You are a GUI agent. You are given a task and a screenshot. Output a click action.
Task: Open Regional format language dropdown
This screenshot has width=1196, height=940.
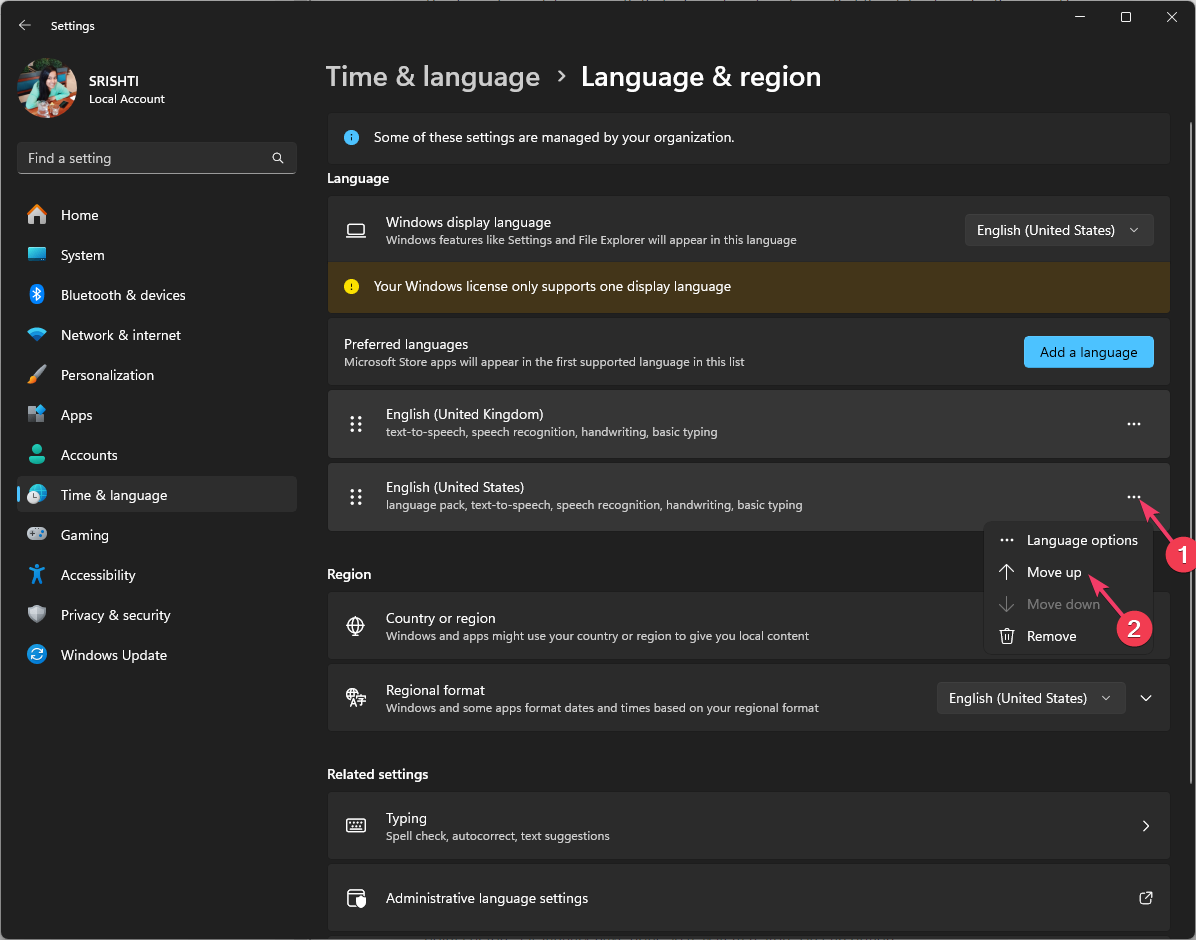click(x=1030, y=698)
